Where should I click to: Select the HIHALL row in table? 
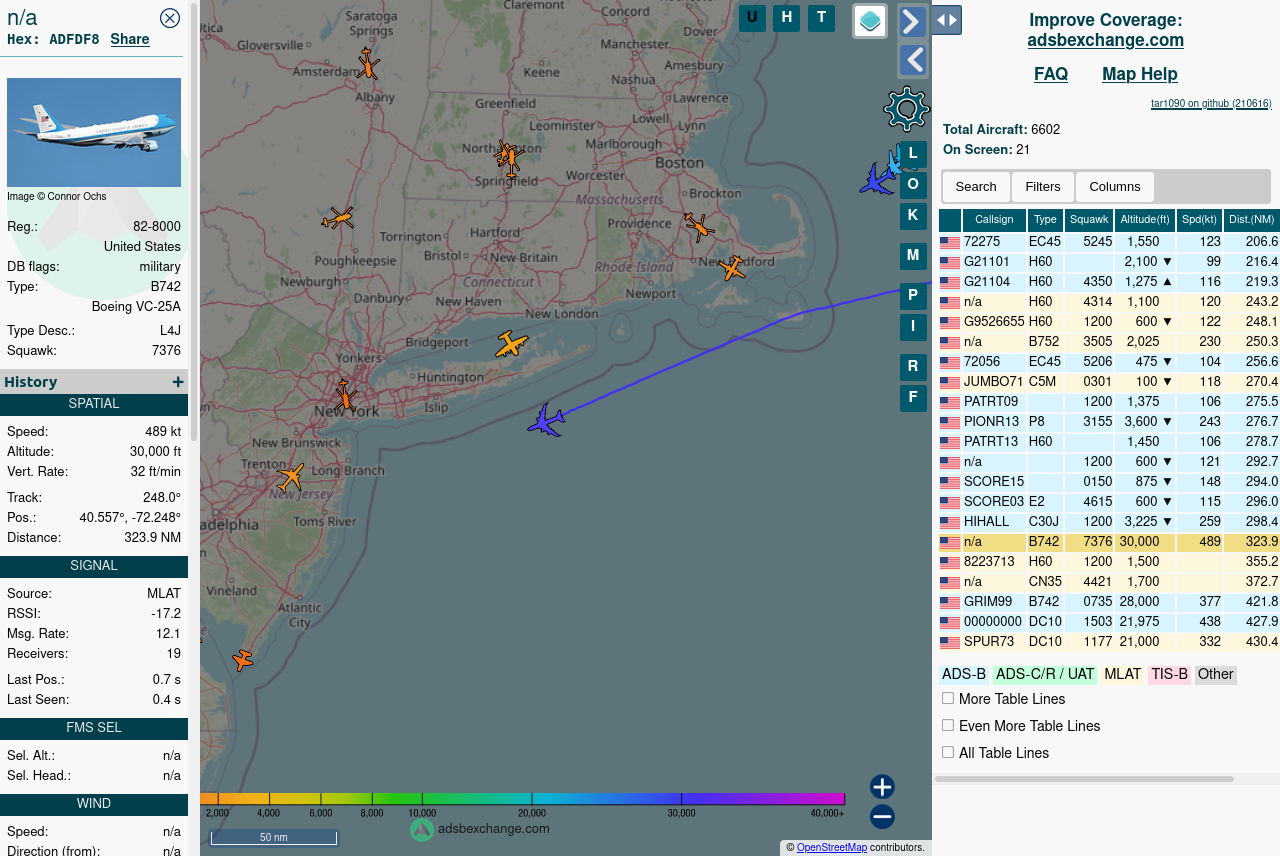tap(1109, 521)
